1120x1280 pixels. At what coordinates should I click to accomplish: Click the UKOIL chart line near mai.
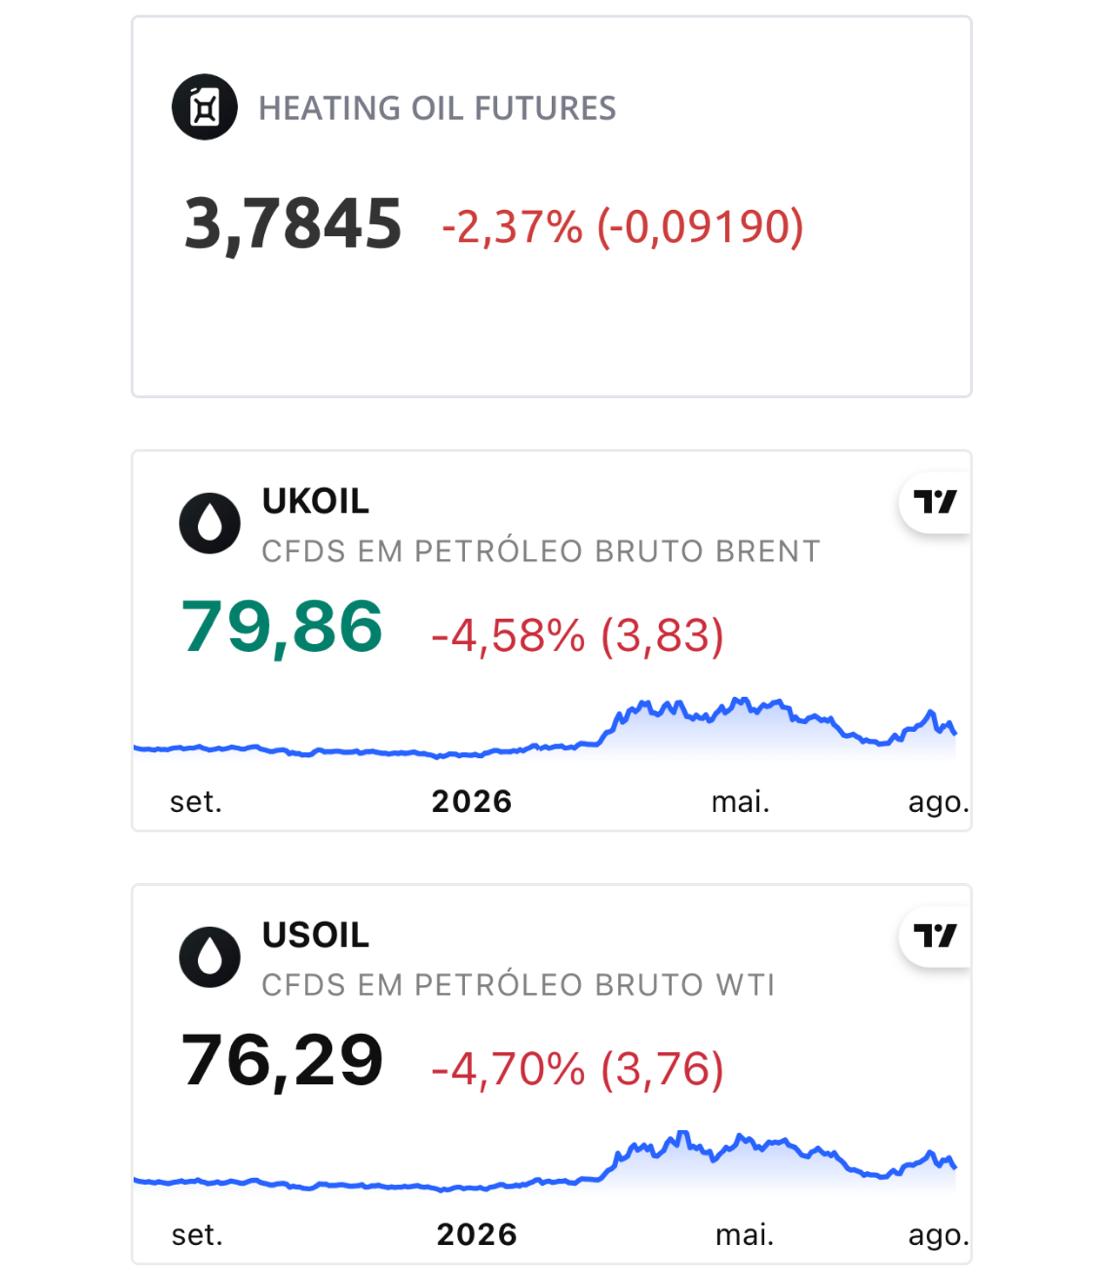click(740, 702)
